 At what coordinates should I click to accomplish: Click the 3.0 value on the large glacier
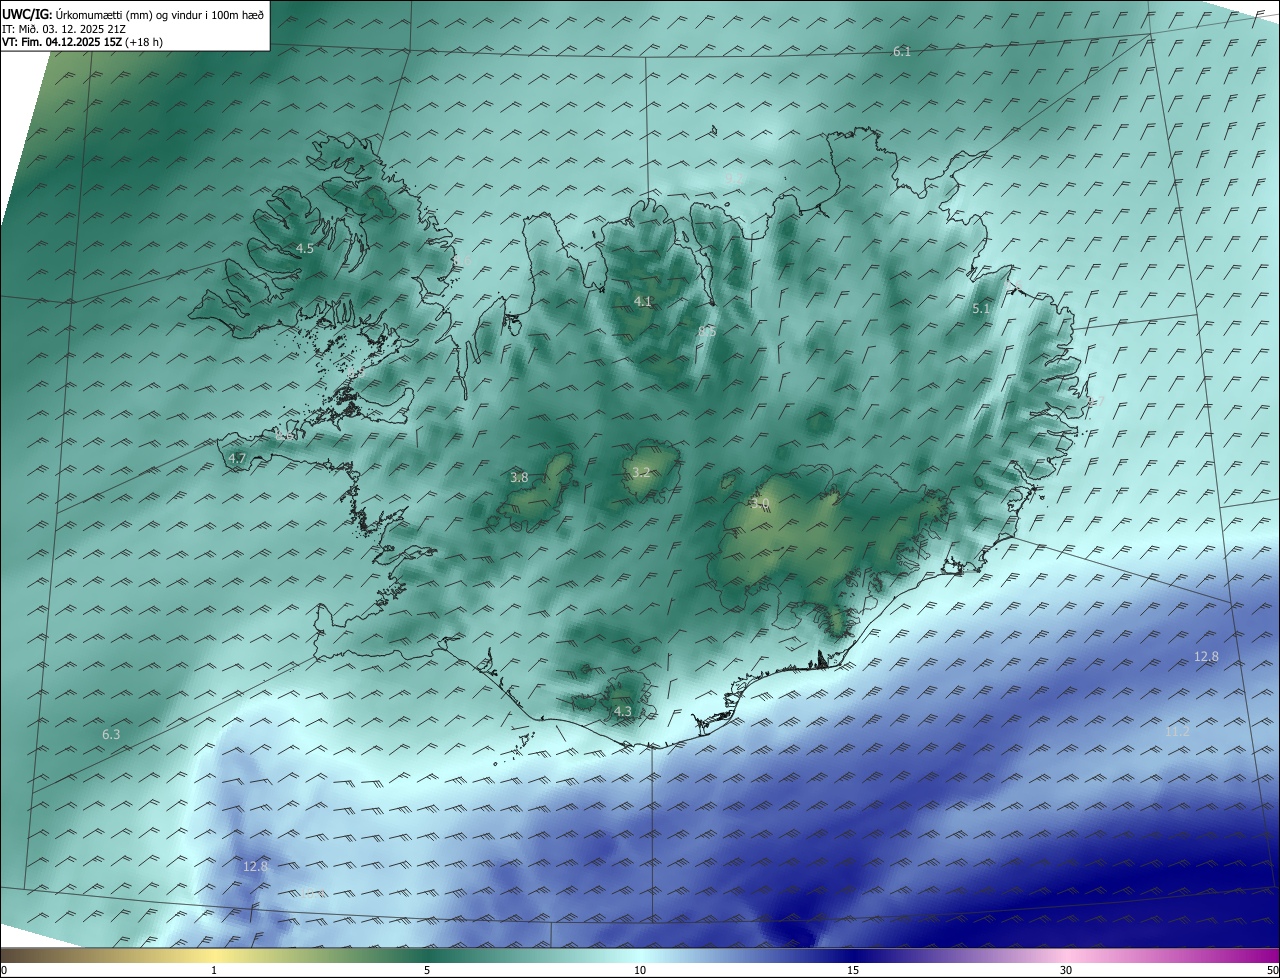tap(761, 506)
